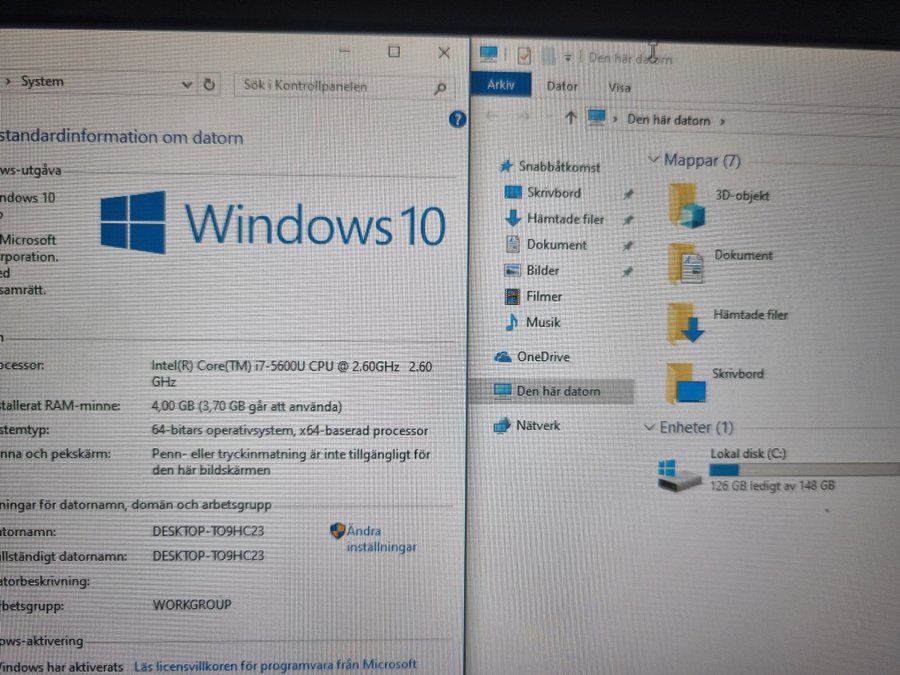Select OneDrive in the navigation pane
The width and height of the screenshot is (900, 675).
(543, 357)
